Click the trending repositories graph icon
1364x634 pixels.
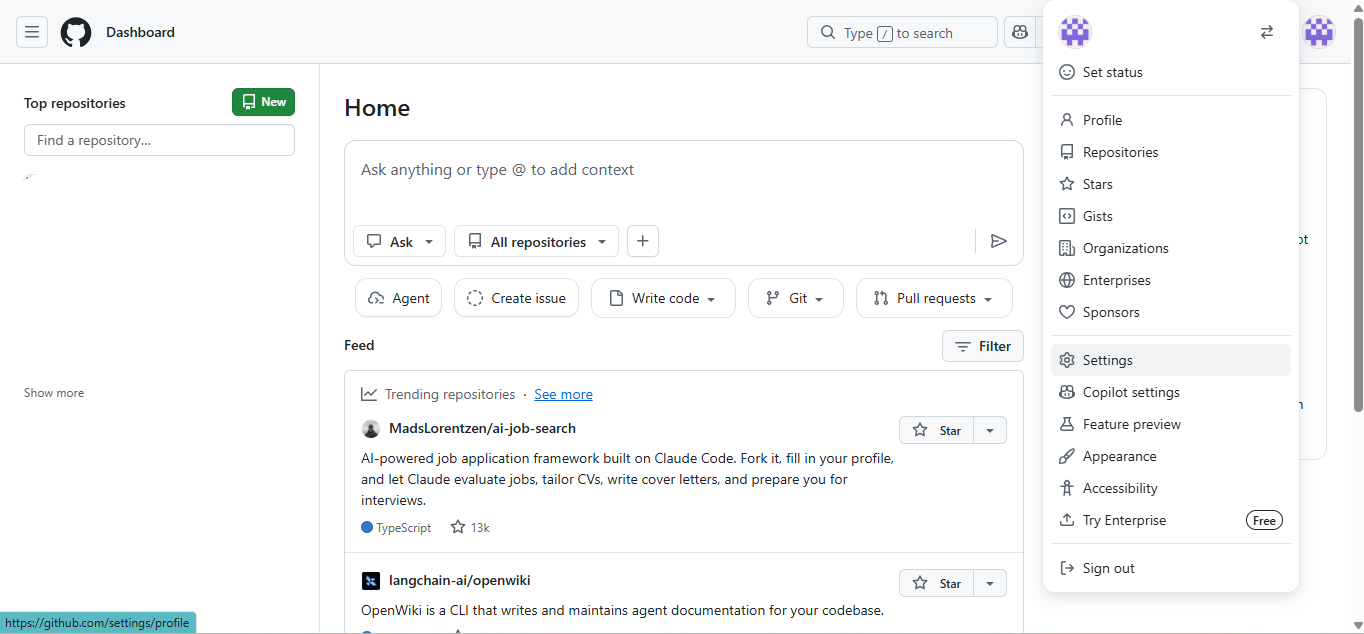[369, 394]
